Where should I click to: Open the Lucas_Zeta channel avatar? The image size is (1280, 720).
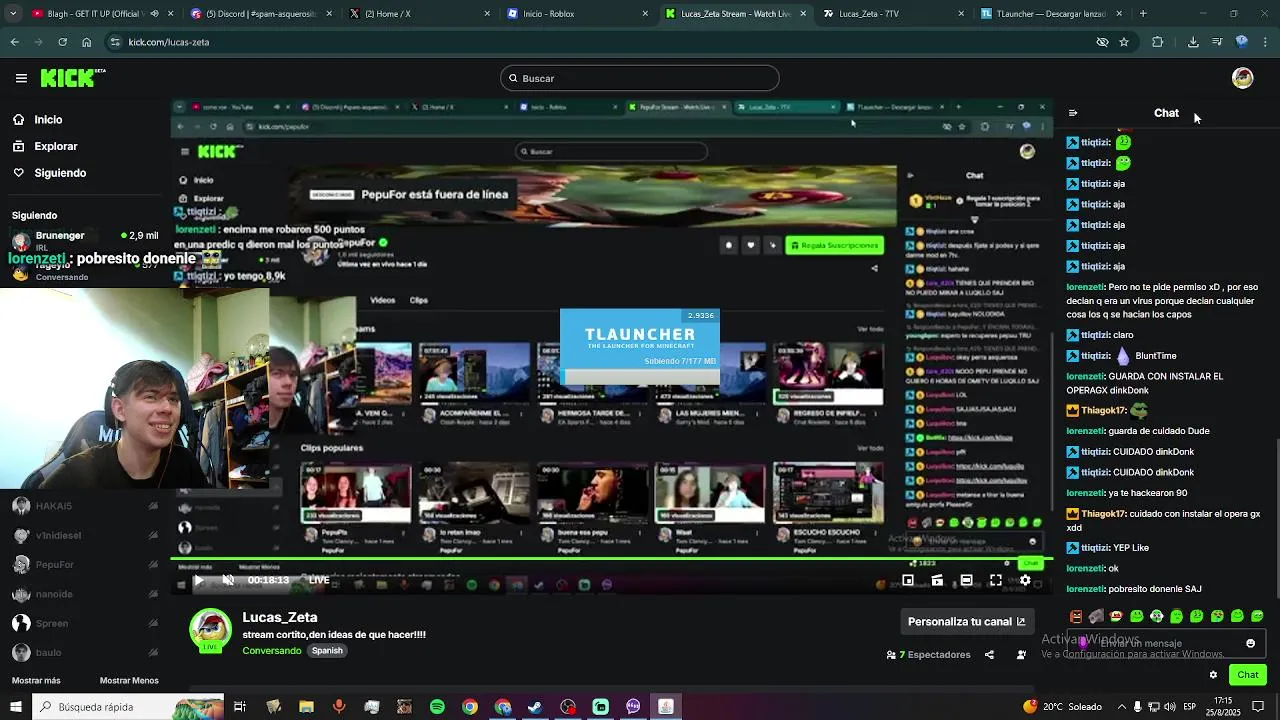[210, 630]
